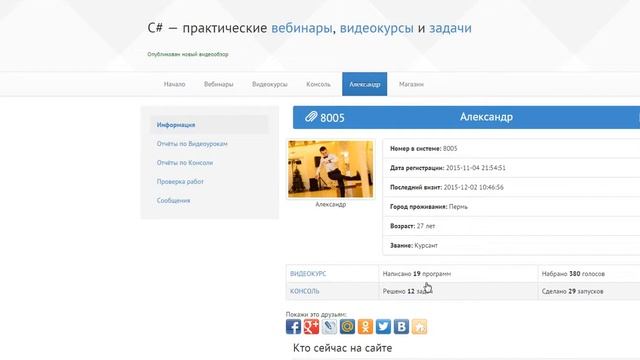Click the Город проживания Пермь row
This screenshot has width=640, height=360.
click(511, 207)
